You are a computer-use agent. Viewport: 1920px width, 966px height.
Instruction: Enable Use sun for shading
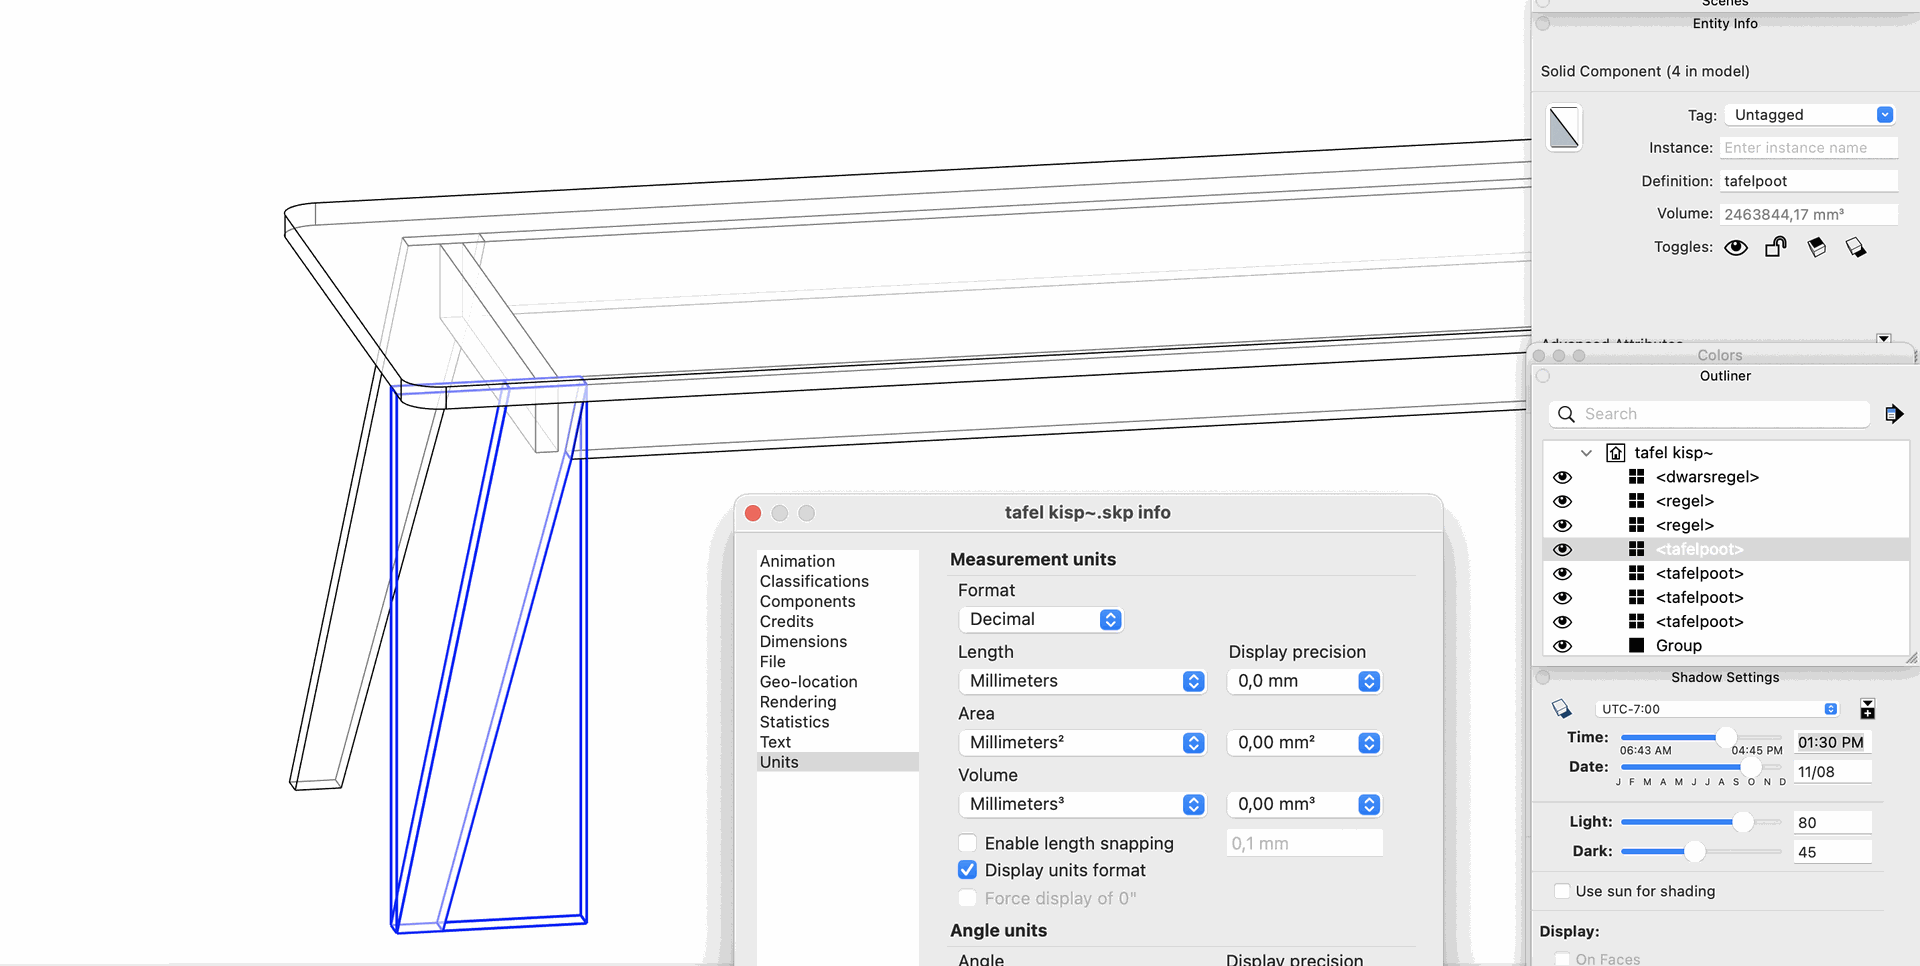coord(1562,891)
